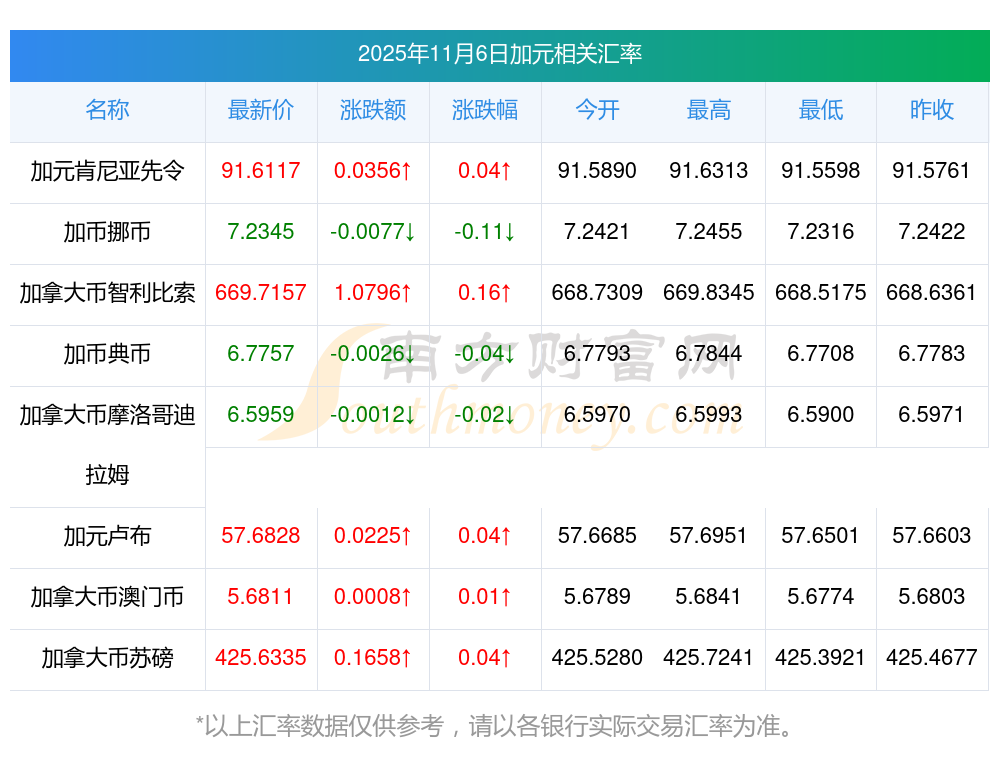
Task: Click low value 6.7708
Action: point(821,353)
